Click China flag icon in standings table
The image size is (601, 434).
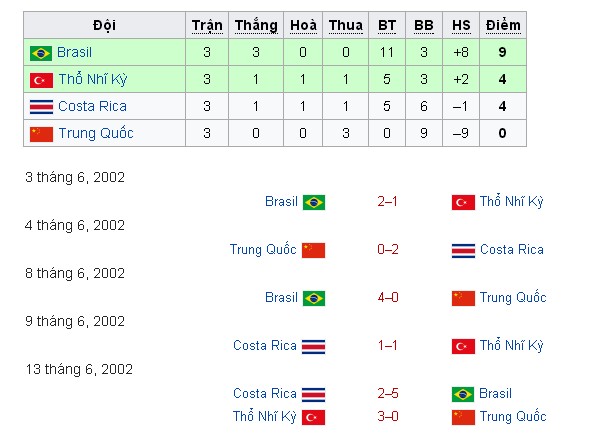point(41,134)
